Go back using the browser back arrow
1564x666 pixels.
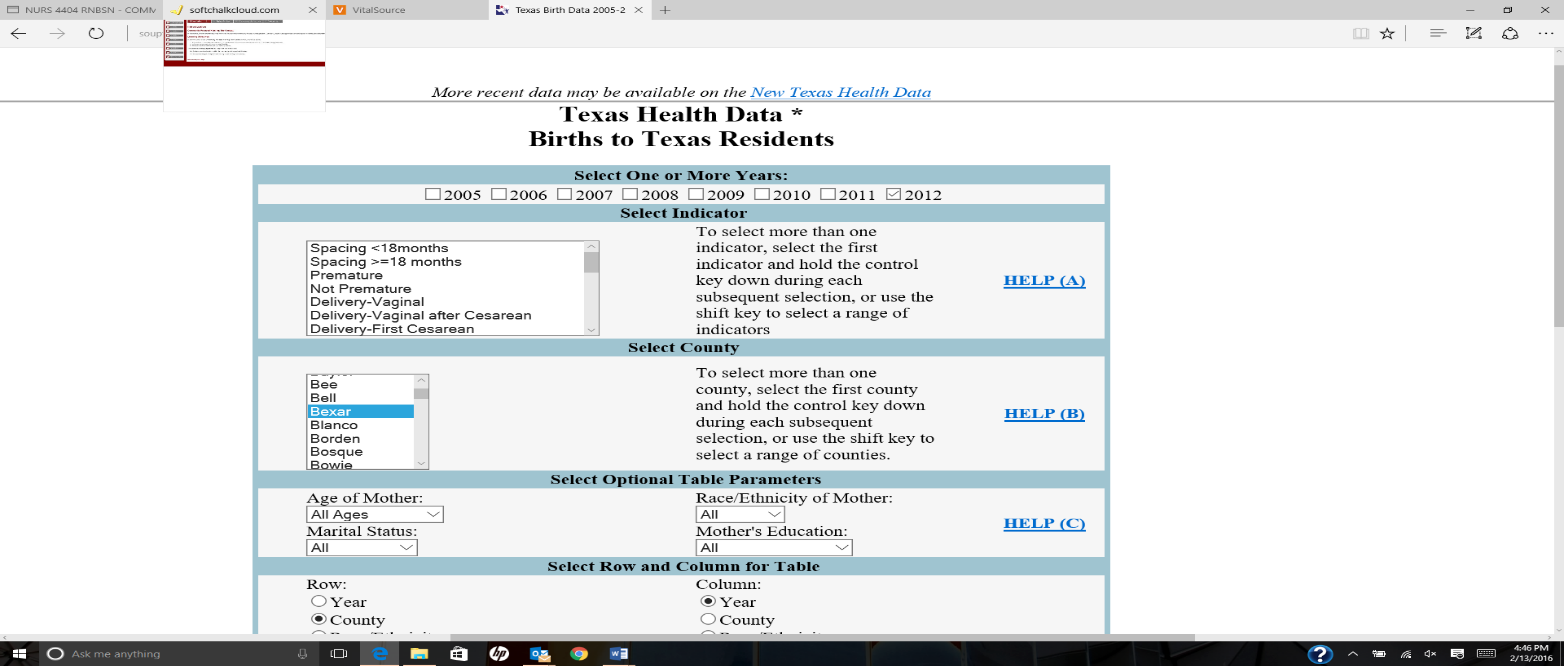pyautogui.click(x=19, y=33)
